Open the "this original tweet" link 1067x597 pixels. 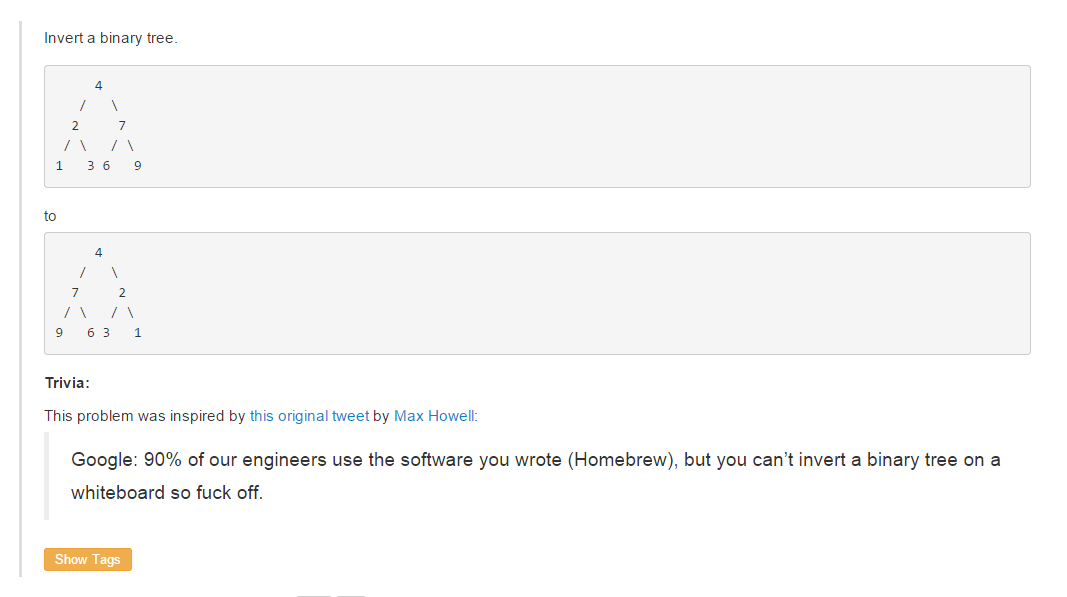pyautogui.click(x=309, y=416)
